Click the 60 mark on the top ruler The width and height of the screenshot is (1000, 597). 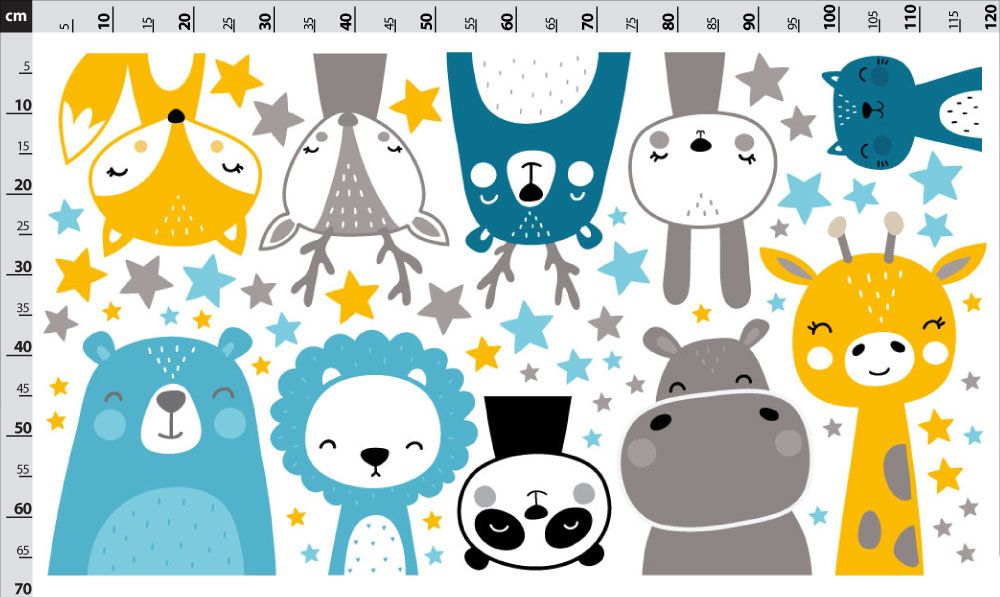click(x=508, y=21)
